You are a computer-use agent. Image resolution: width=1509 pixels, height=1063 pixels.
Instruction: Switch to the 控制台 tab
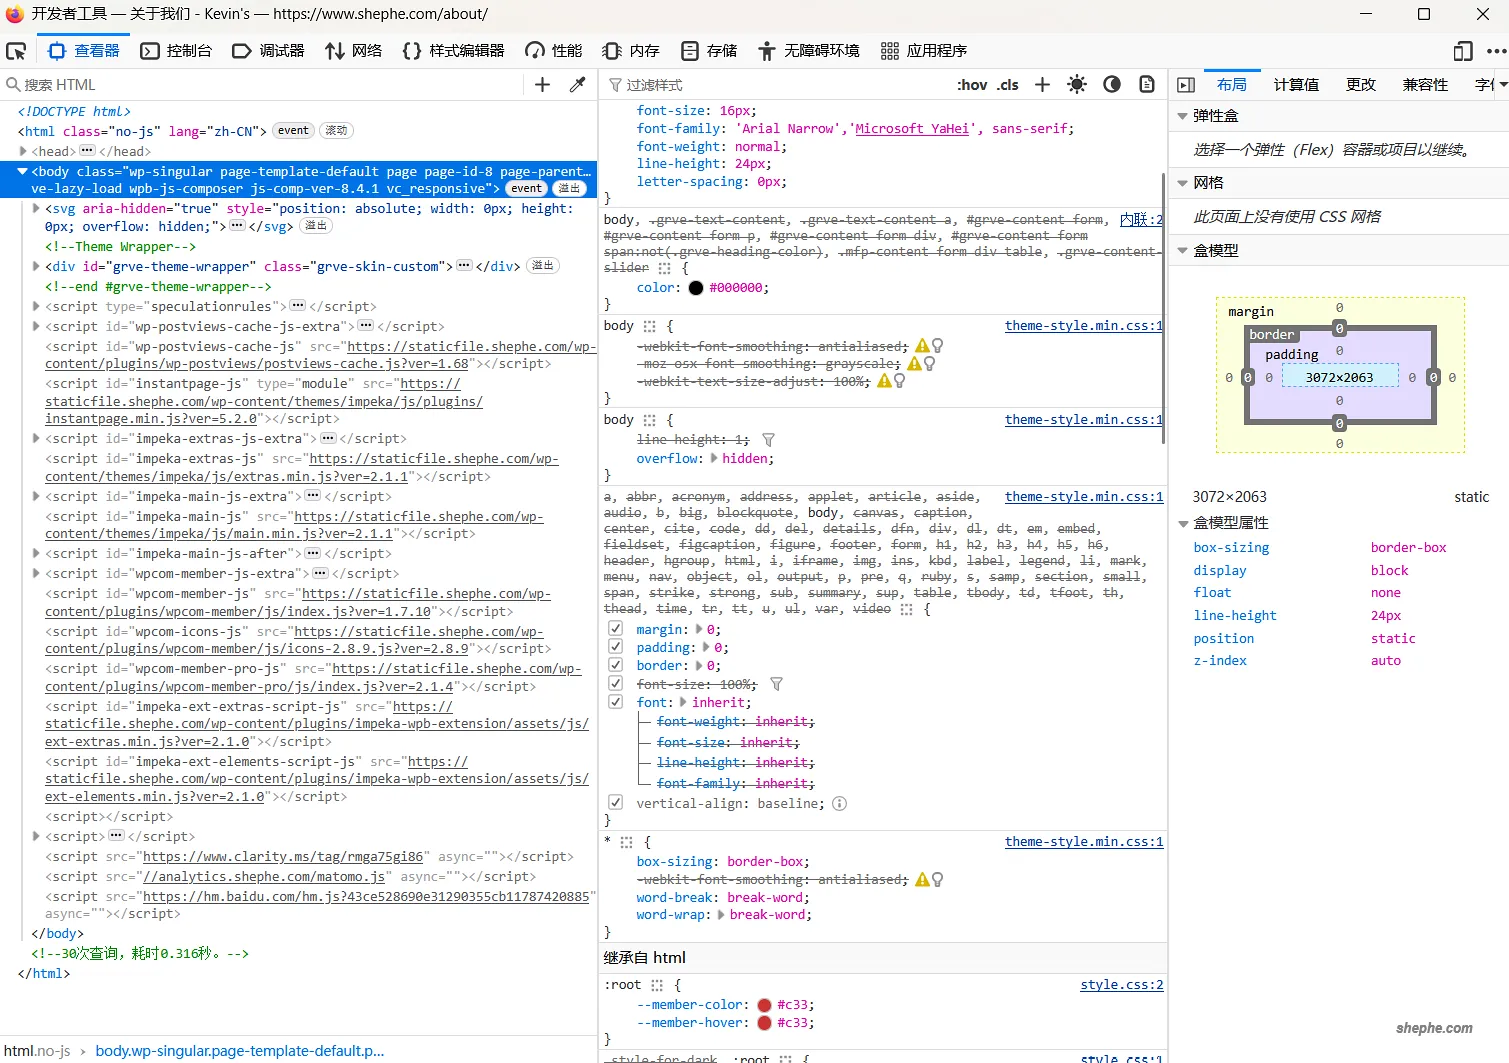tap(176, 50)
